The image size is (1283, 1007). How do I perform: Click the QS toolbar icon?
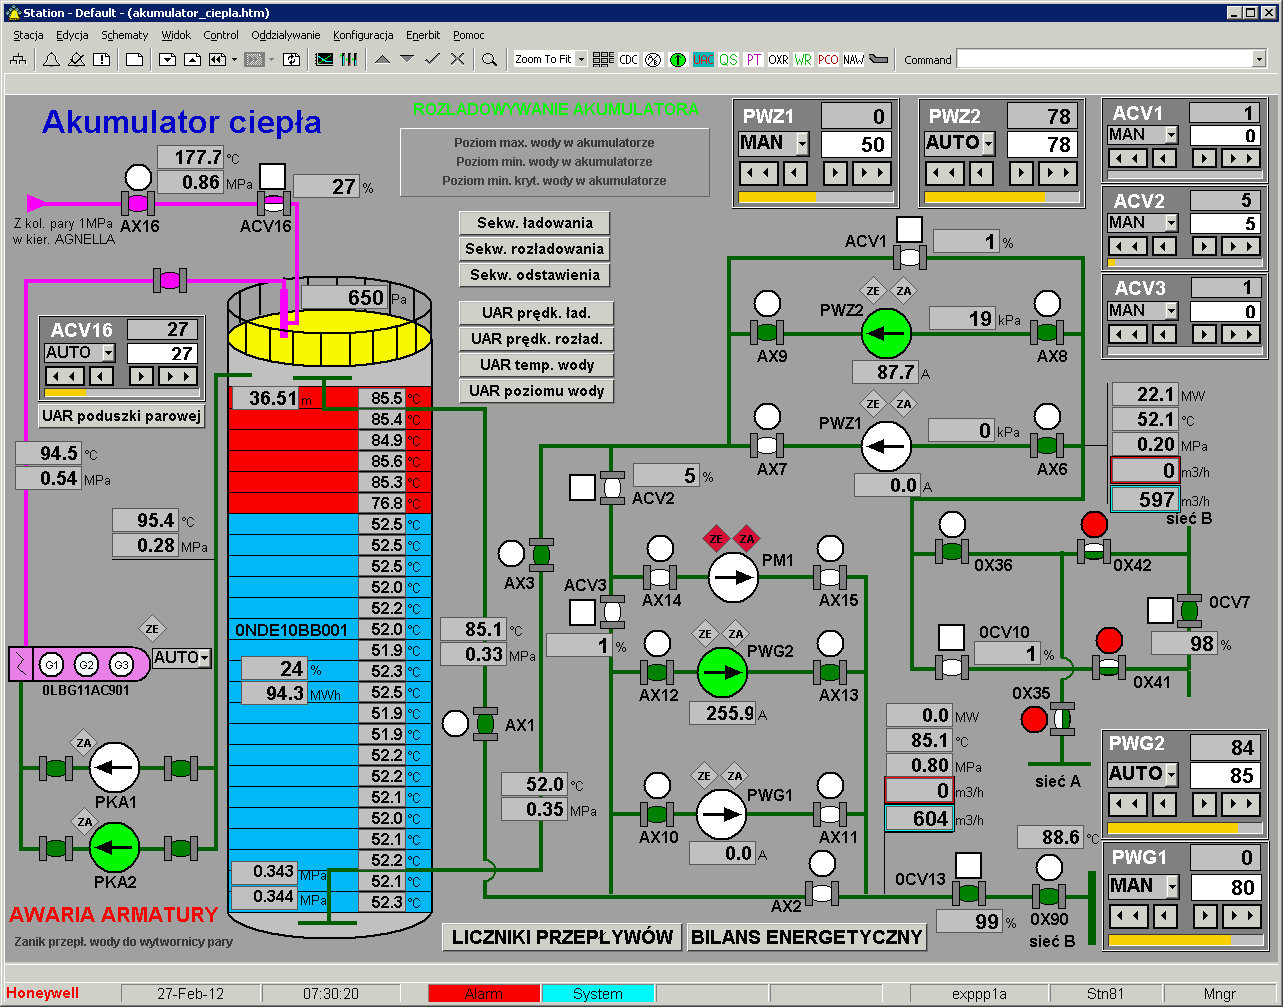728,60
